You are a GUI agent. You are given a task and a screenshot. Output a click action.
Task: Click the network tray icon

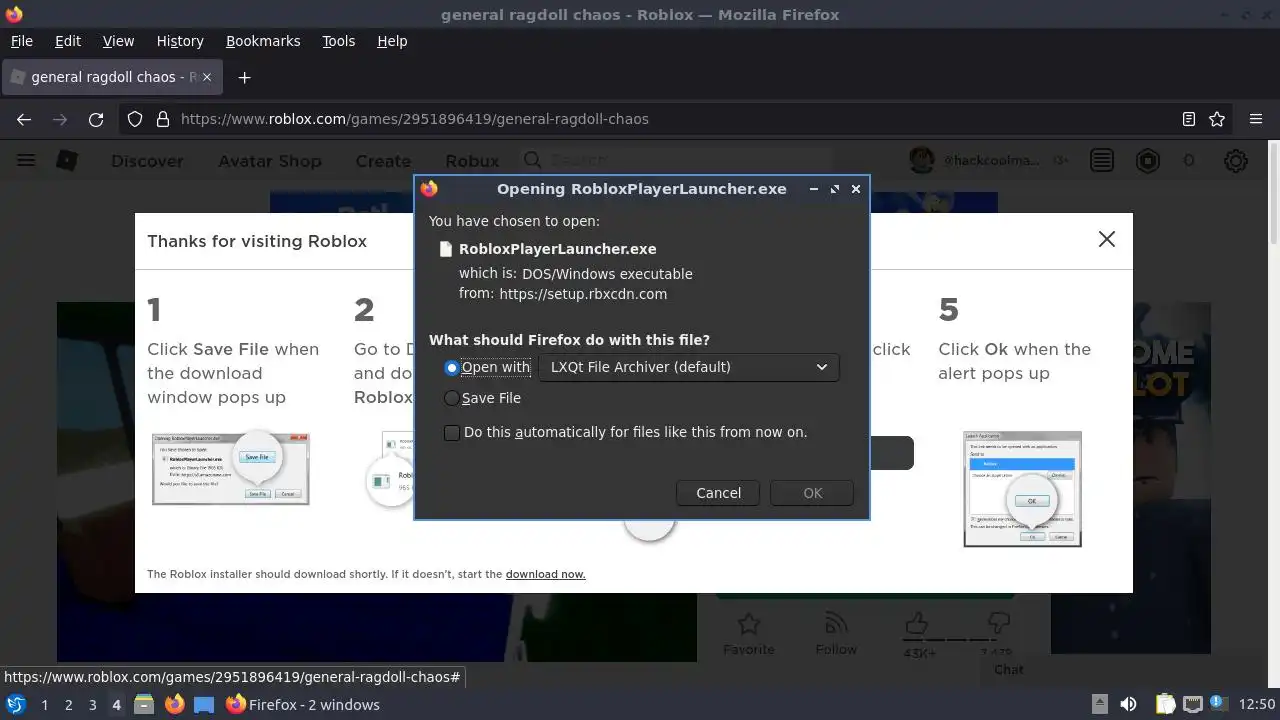click(x=1192, y=705)
